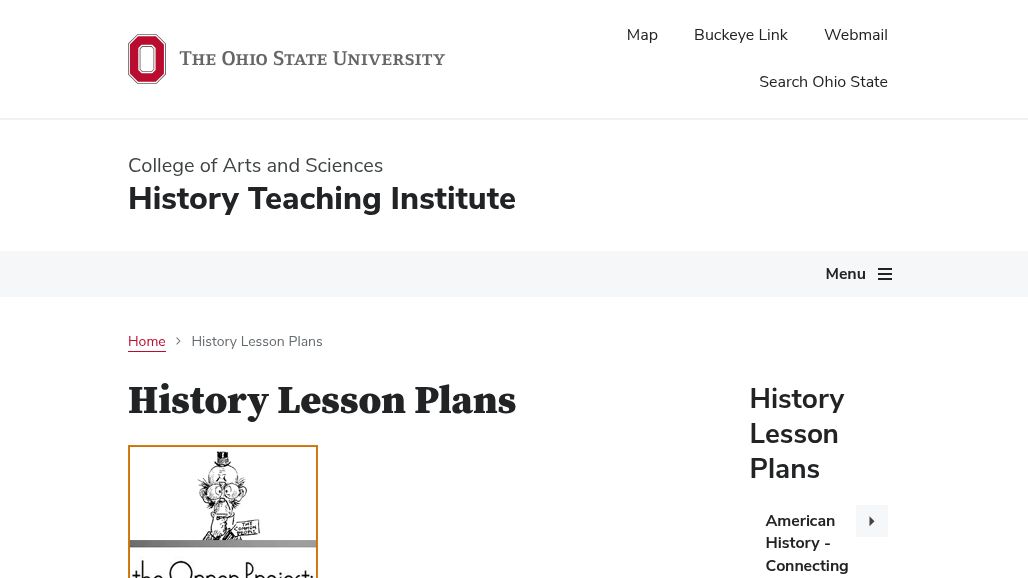Go to Home in the breadcrumb
Image resolution: width=1028 pixels, height=578 pixels.
(x=146, y=341)
